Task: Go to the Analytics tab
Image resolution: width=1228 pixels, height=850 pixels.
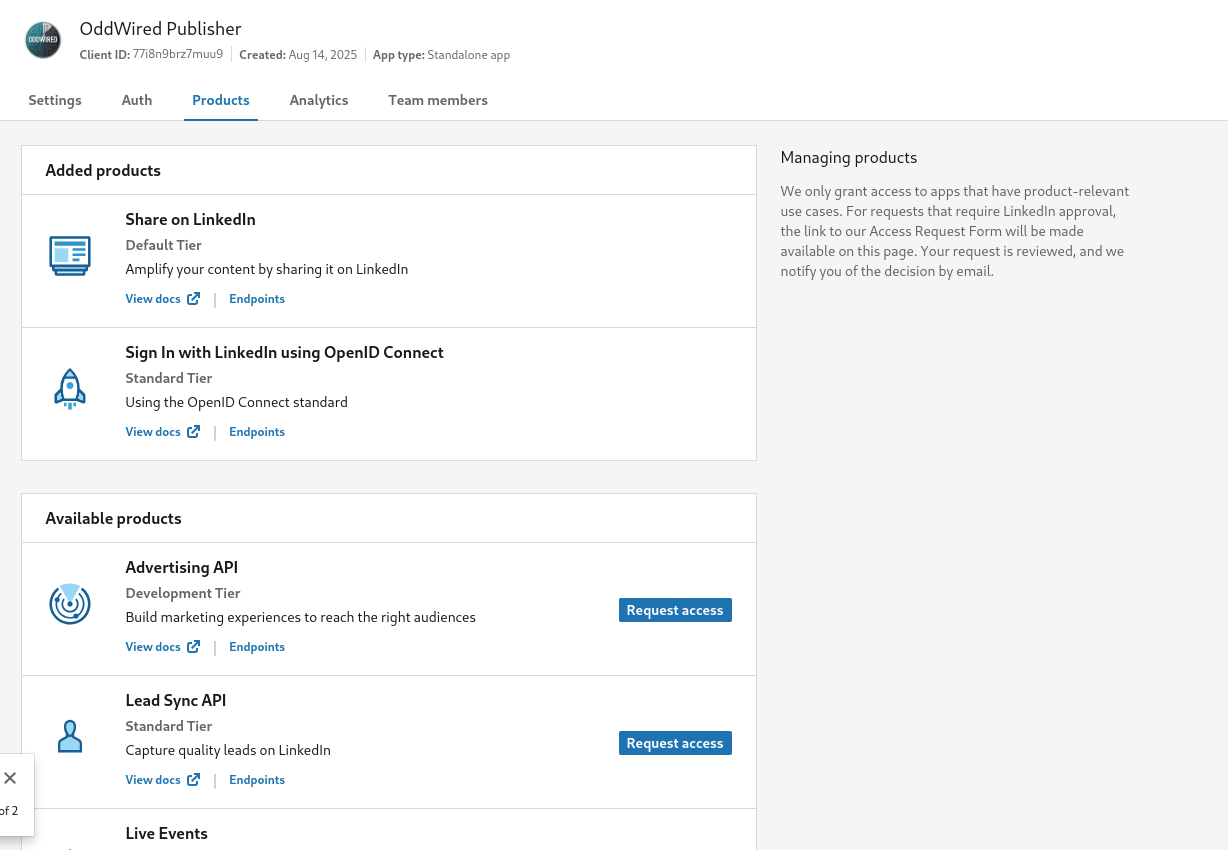Action: (319, 100)
